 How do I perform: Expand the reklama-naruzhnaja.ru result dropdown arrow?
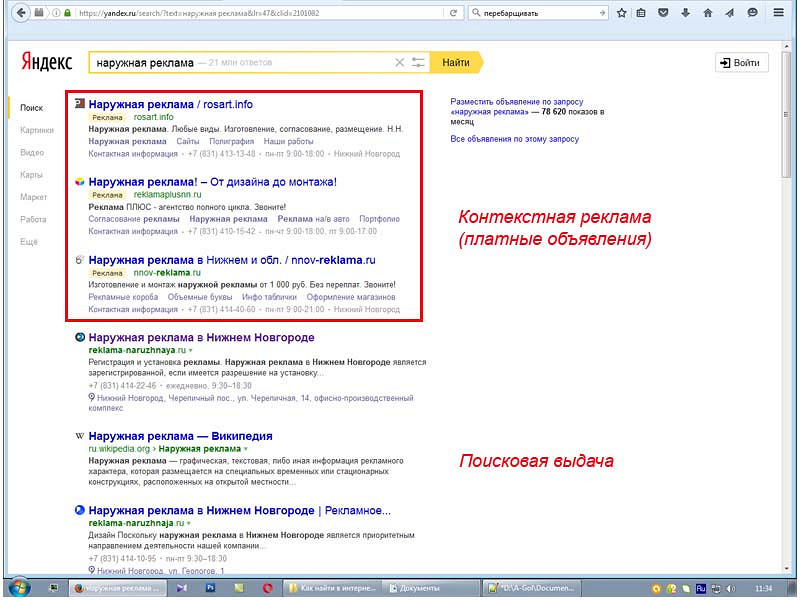click(x=188, y=523)
